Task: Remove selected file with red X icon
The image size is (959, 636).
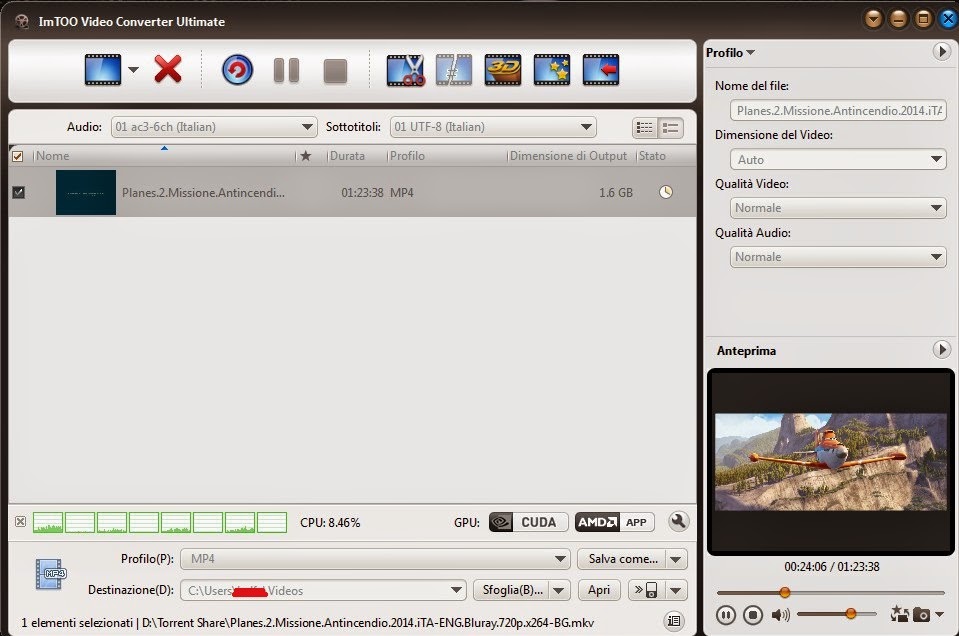Action: 168,69
